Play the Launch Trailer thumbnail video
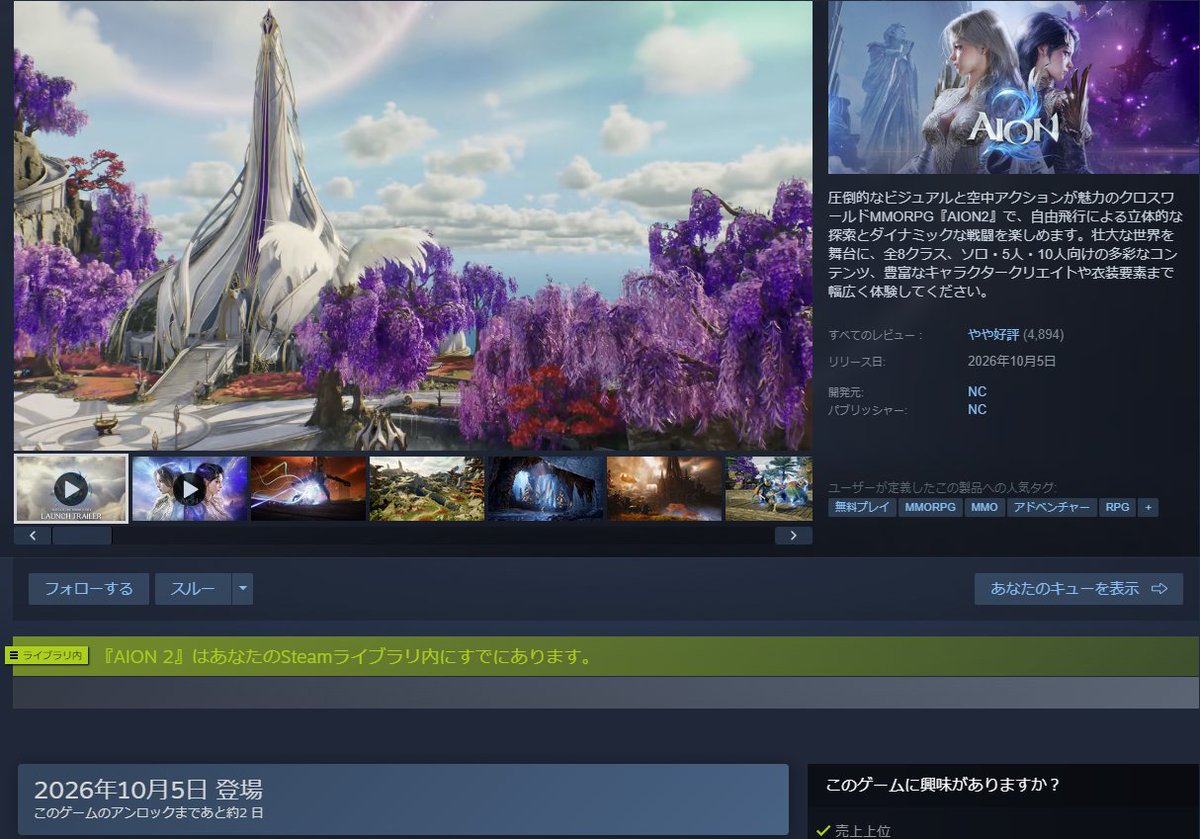The image size is (1200, 839). (71, 489)
